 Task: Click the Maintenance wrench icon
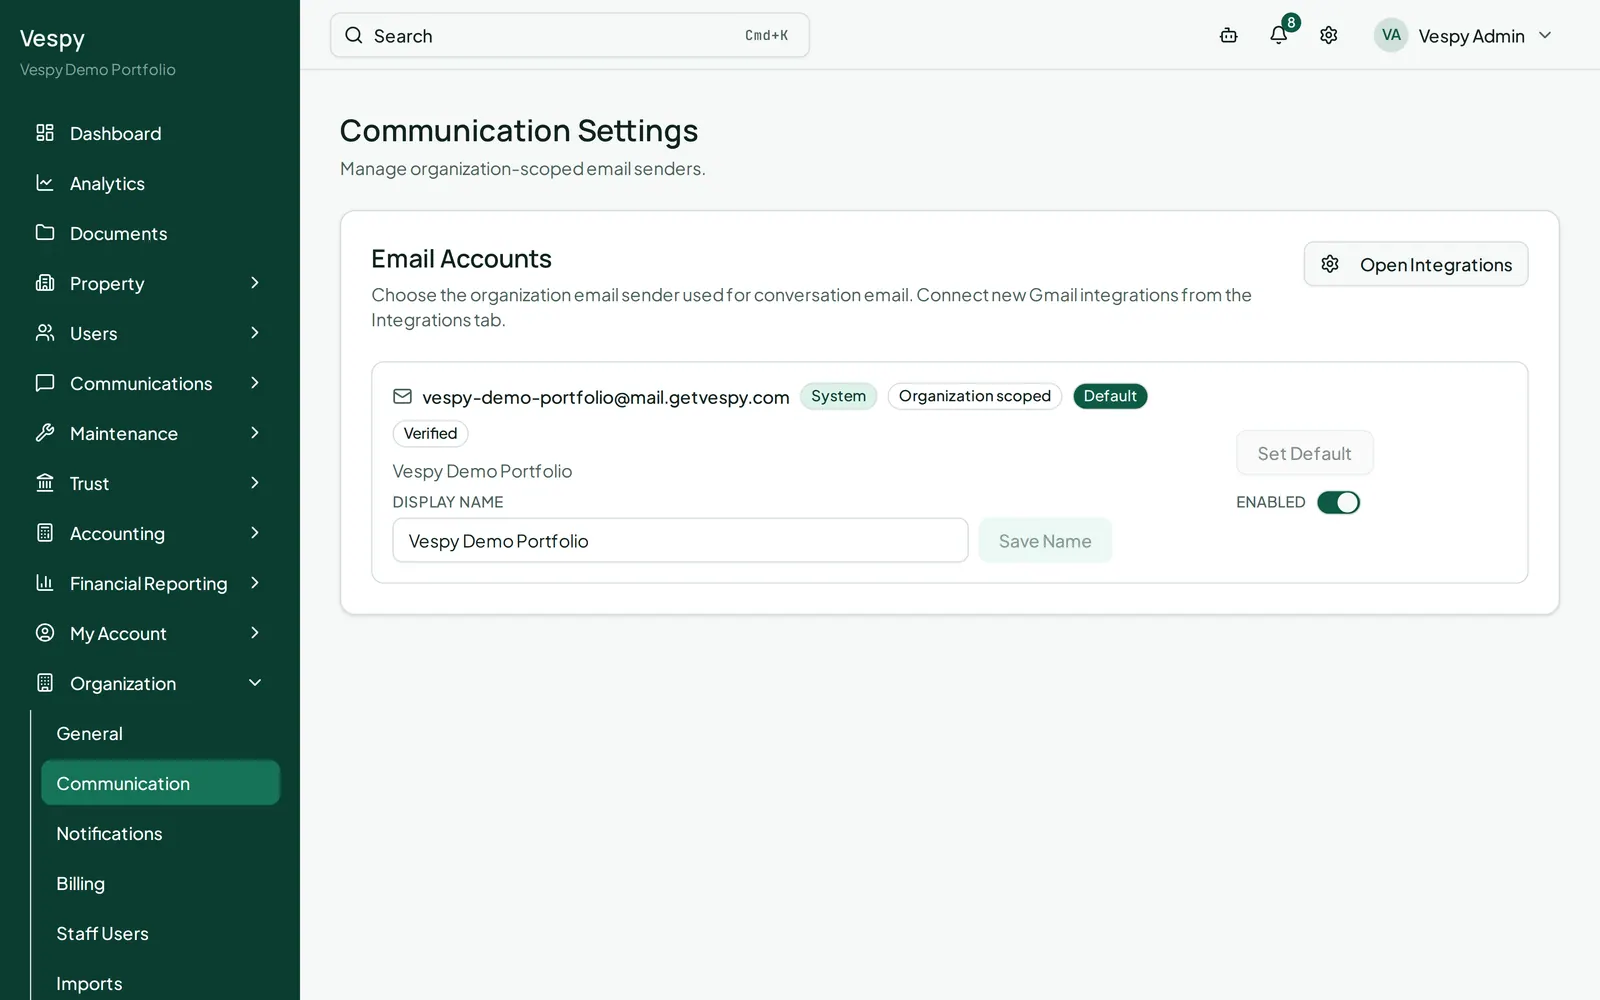(45, 433)
